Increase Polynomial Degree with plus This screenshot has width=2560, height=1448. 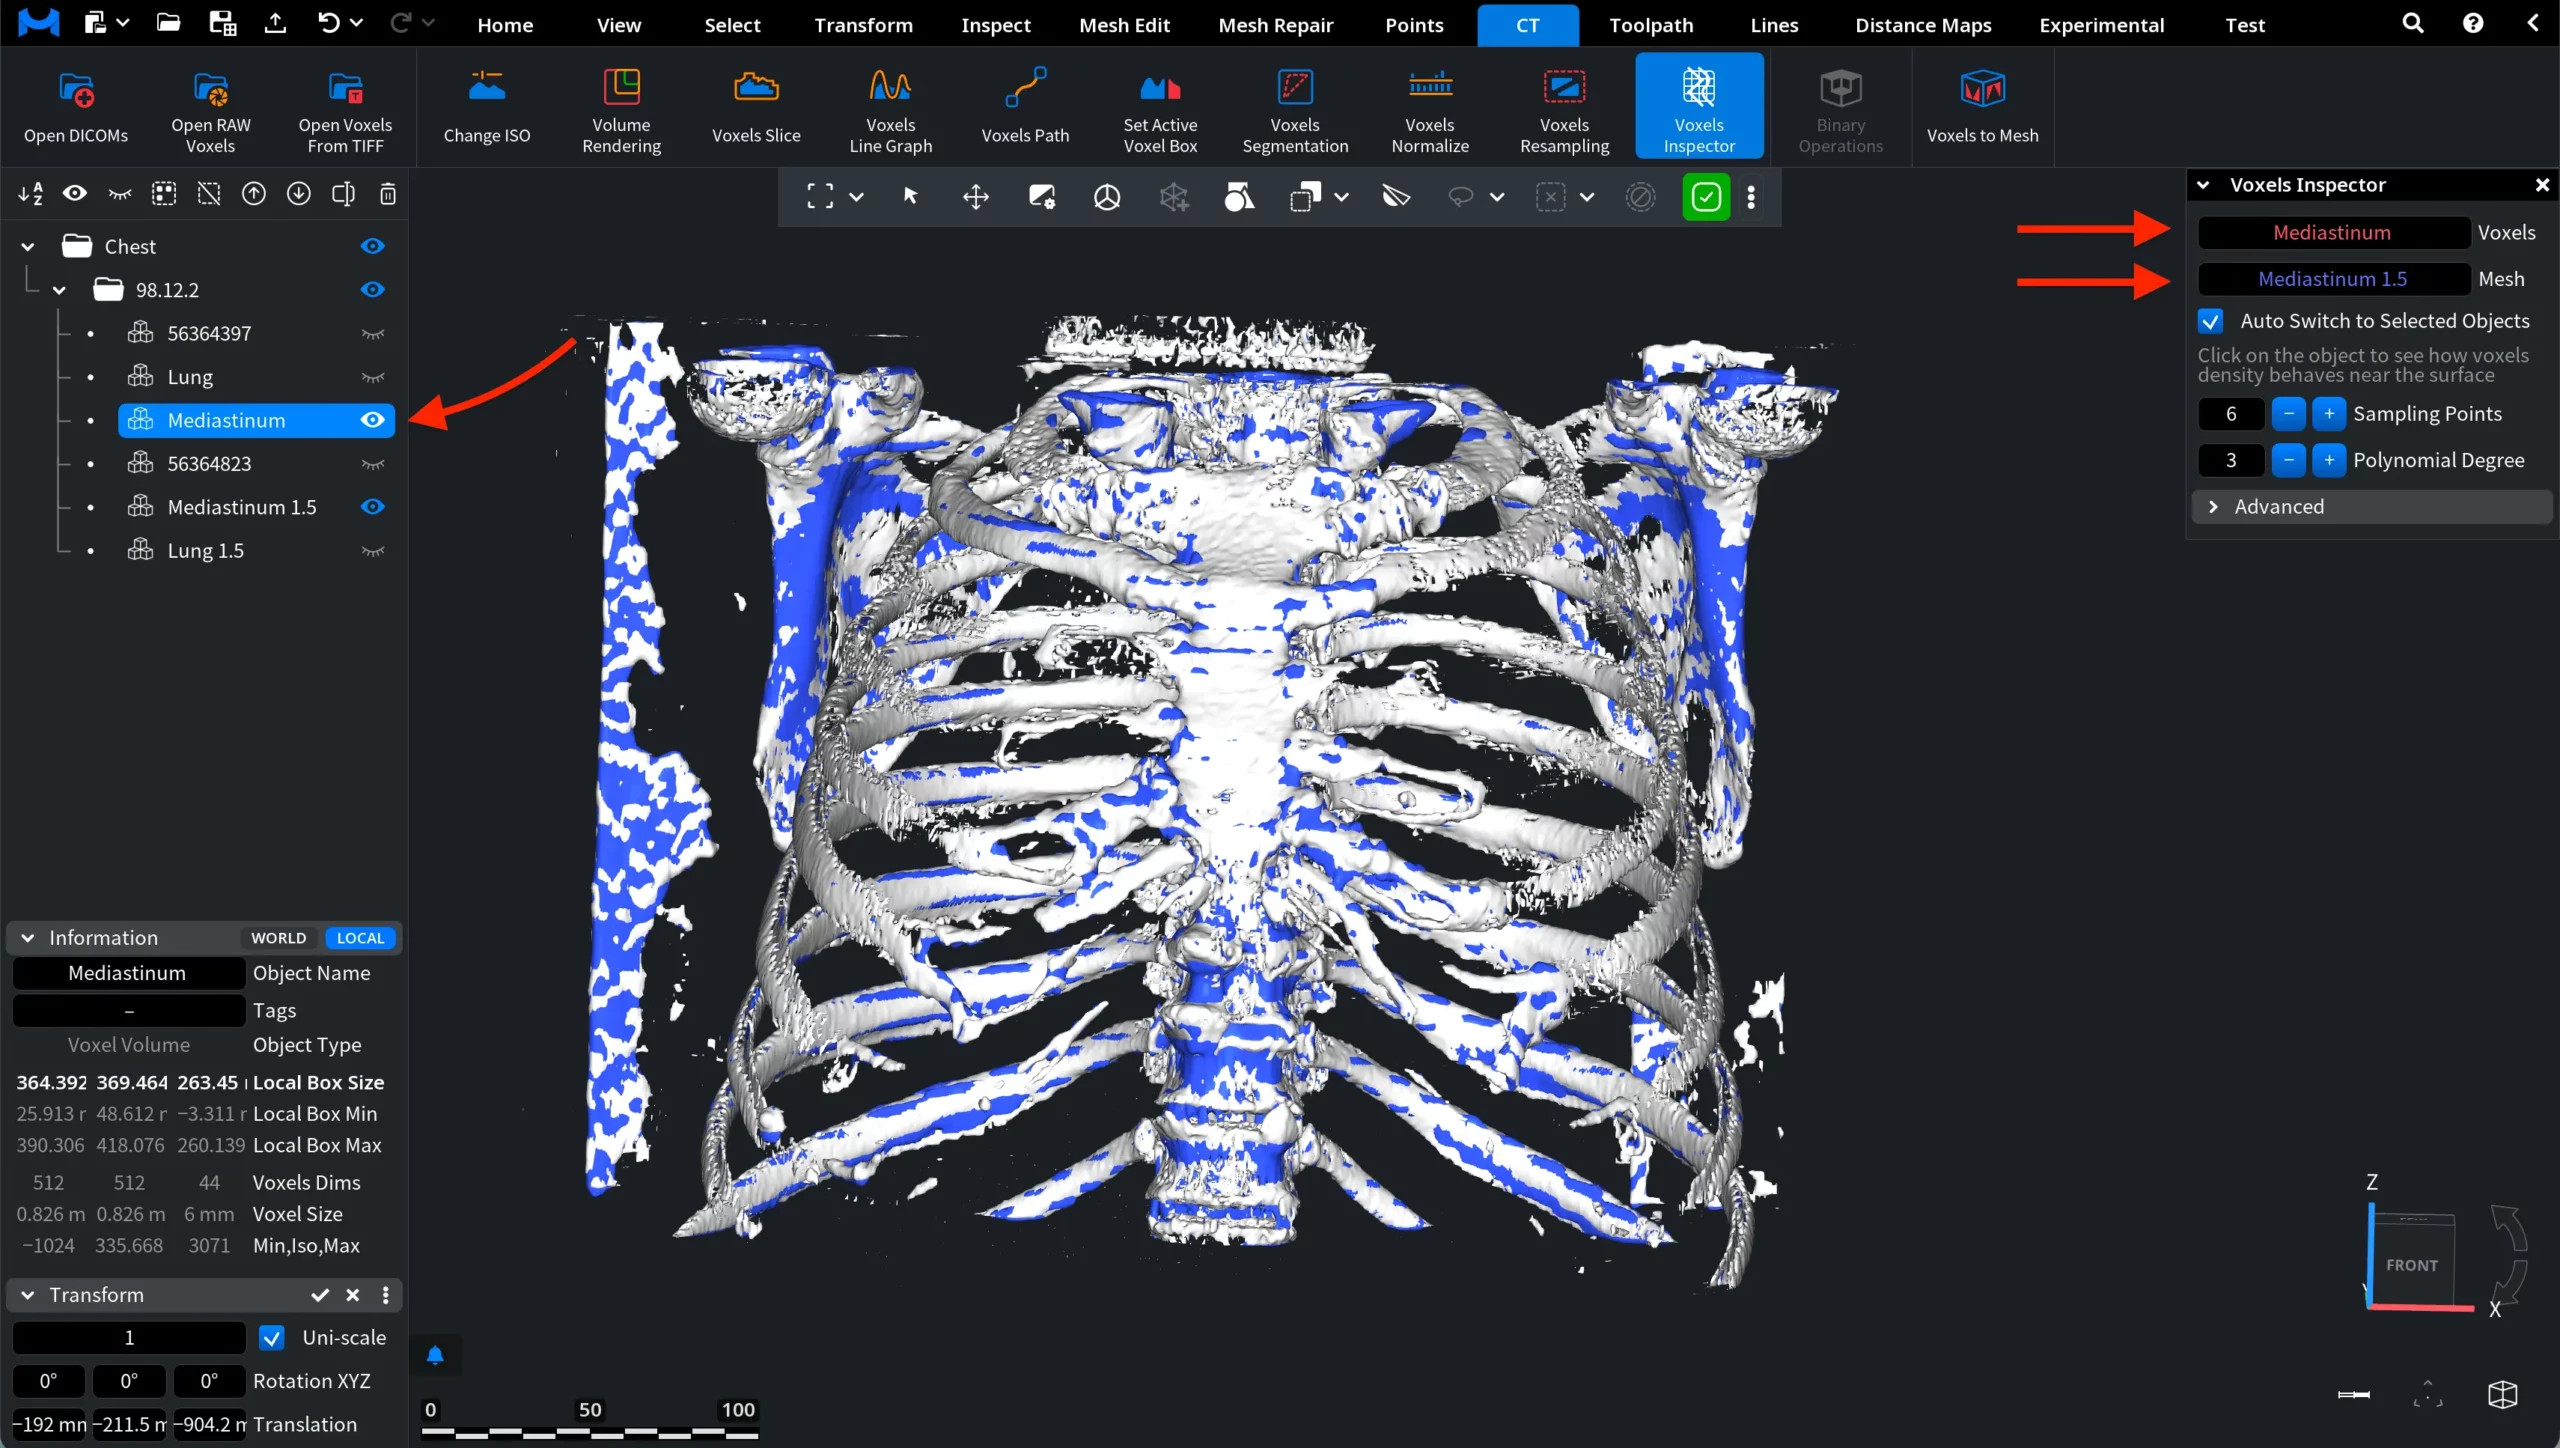tap(2329, 460)
